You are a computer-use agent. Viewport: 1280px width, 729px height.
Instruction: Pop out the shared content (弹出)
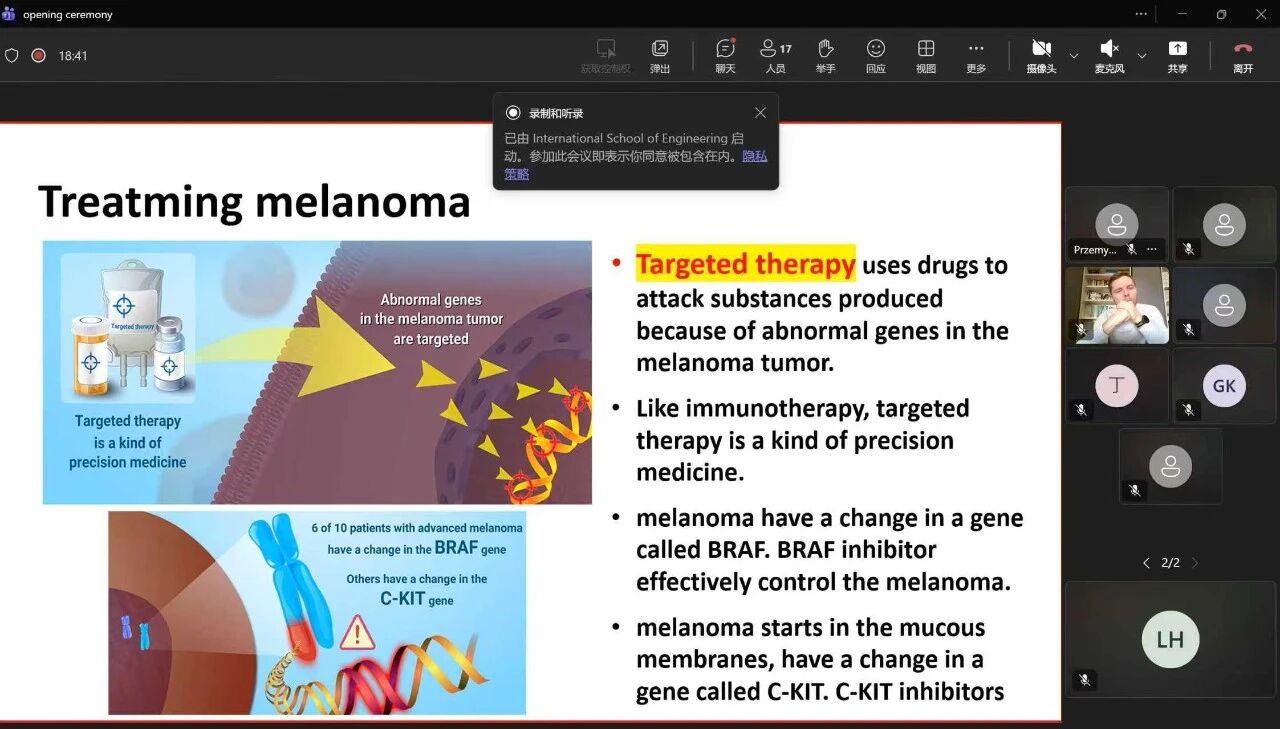click(x=660, y=55)
